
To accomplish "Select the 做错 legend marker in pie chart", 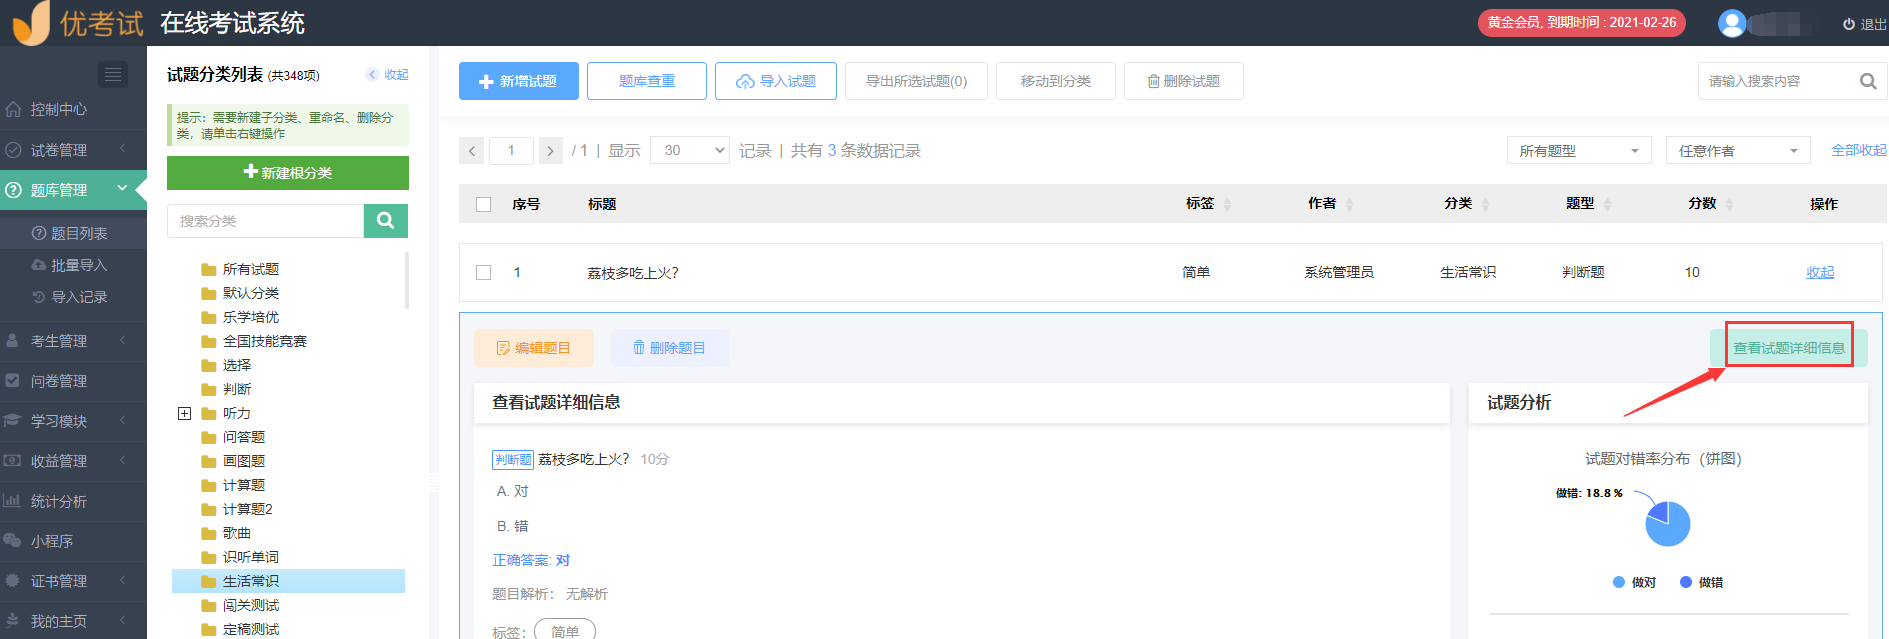I will pyautogui.click(x=1686, y=582).
